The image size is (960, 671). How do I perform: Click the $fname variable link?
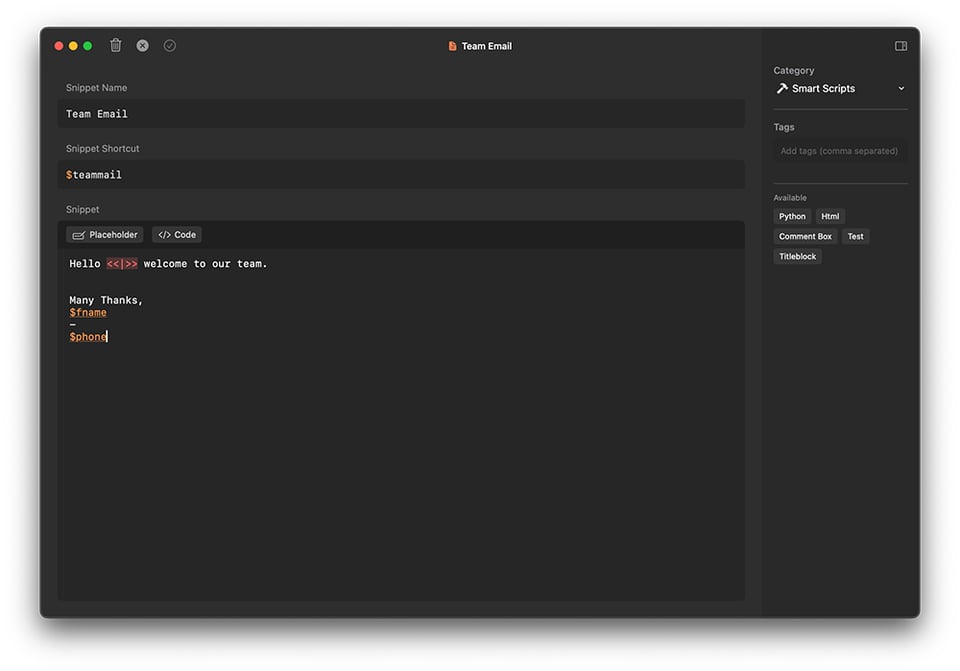pyautogui.click(x=87, y=312)
